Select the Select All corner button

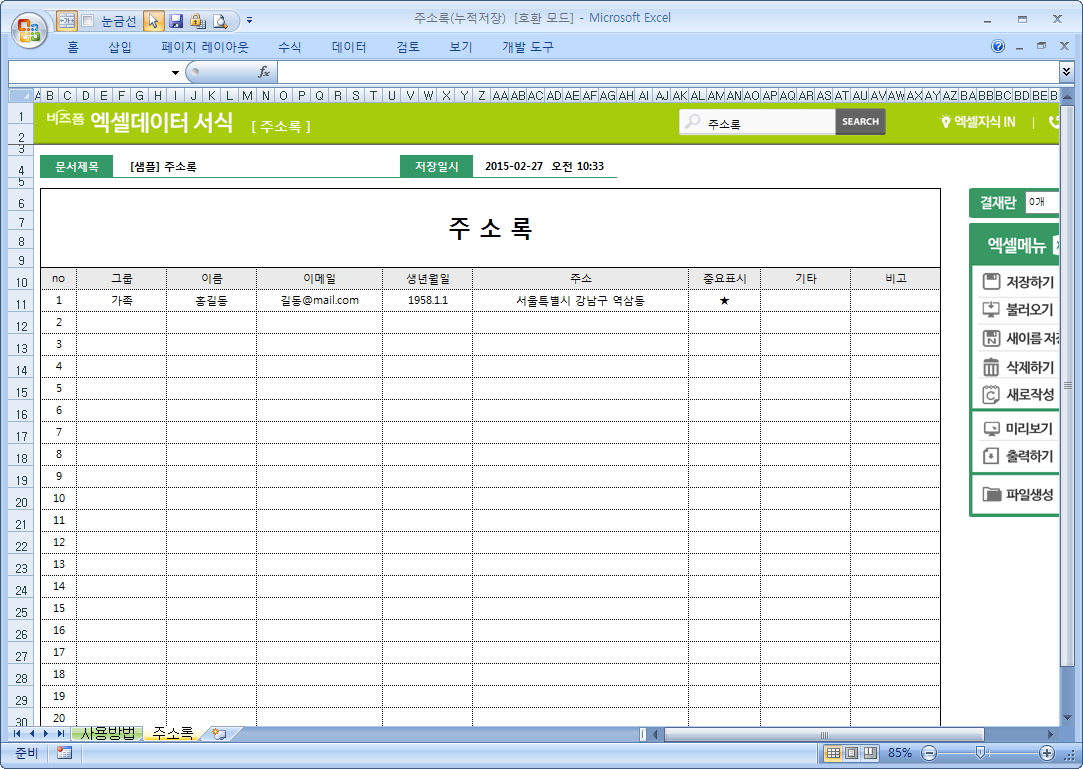click(20, 95)
